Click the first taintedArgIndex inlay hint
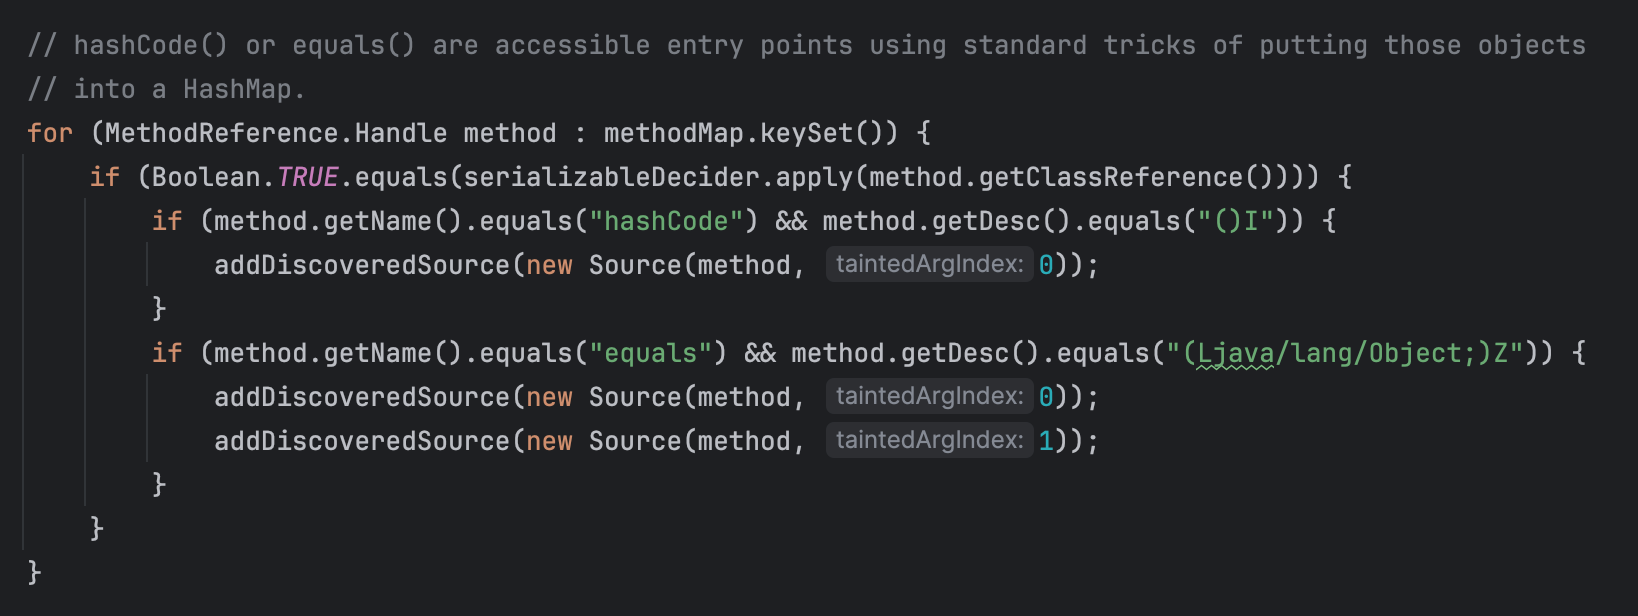 coord(930,265)
